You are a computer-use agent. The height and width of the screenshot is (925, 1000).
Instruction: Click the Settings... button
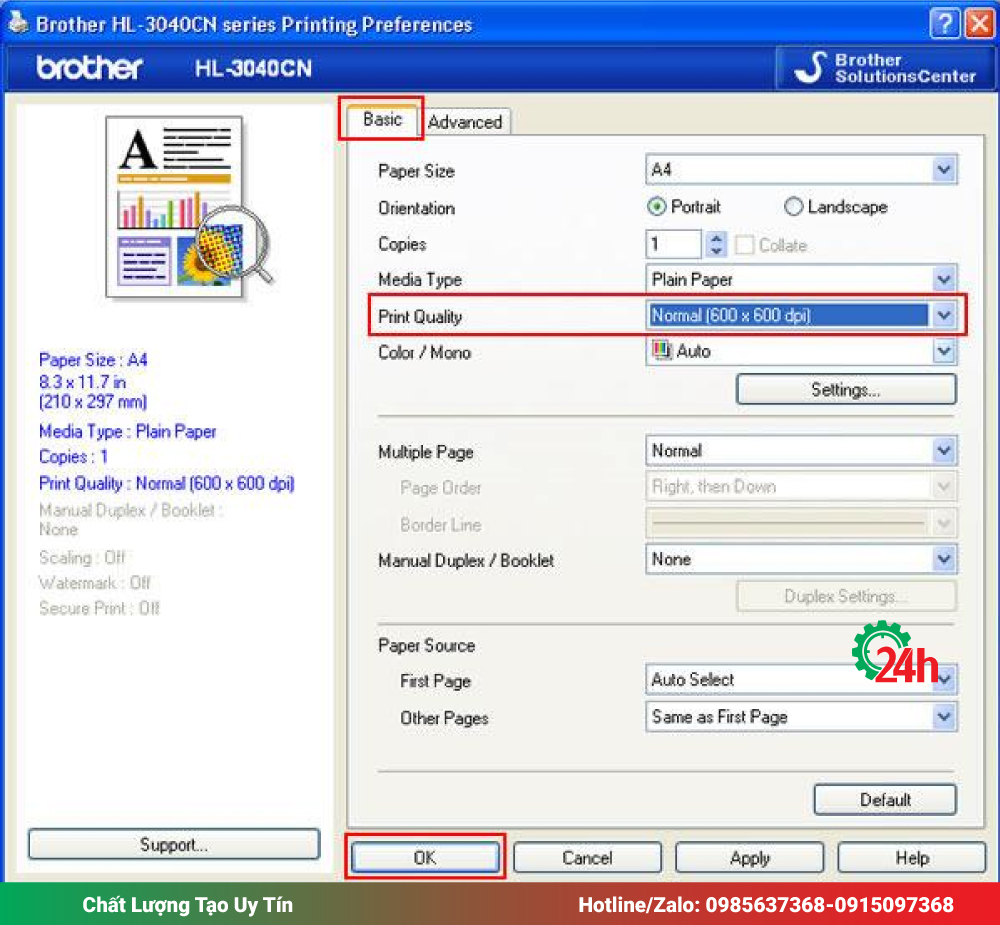(846, 389)
